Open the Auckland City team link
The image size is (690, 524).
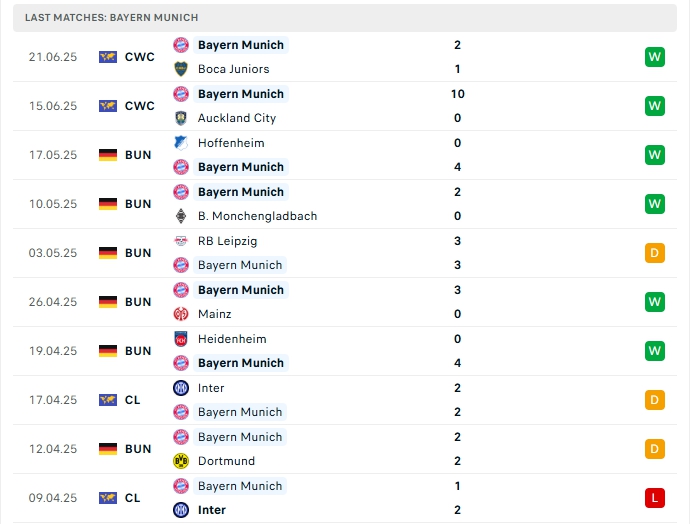pyautogui.click(x=237, y=118)
